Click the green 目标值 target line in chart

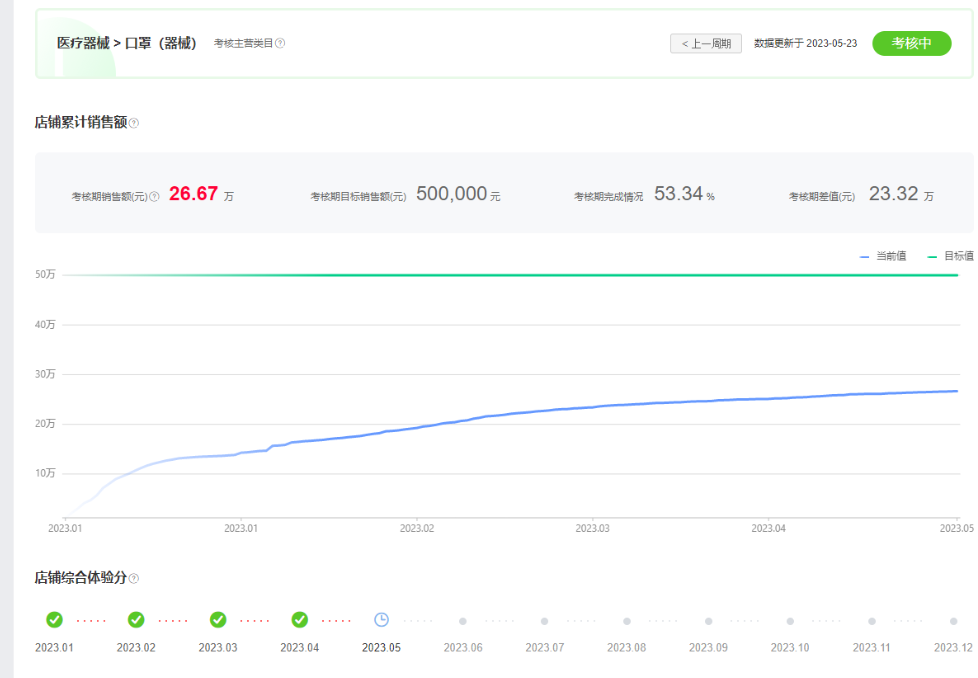tap(510, 275)
